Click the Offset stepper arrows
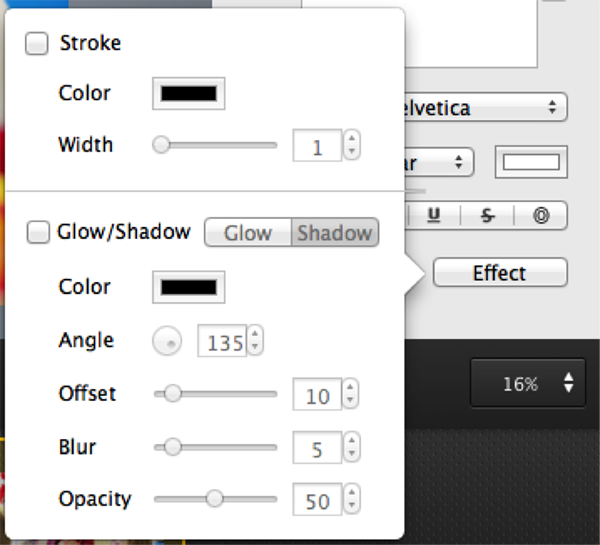This screenshot has height=545, width=600. coord(351,395)
